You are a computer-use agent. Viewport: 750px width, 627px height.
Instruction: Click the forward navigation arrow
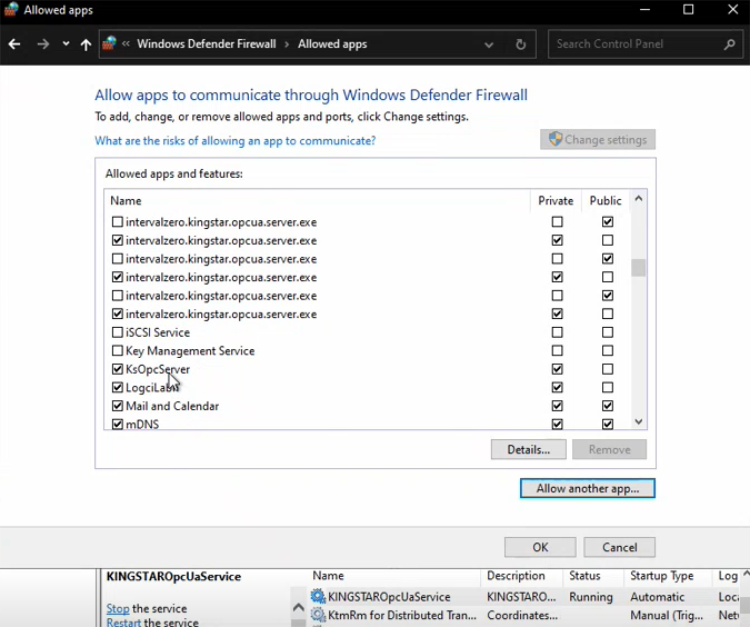(x=43, y=44)
